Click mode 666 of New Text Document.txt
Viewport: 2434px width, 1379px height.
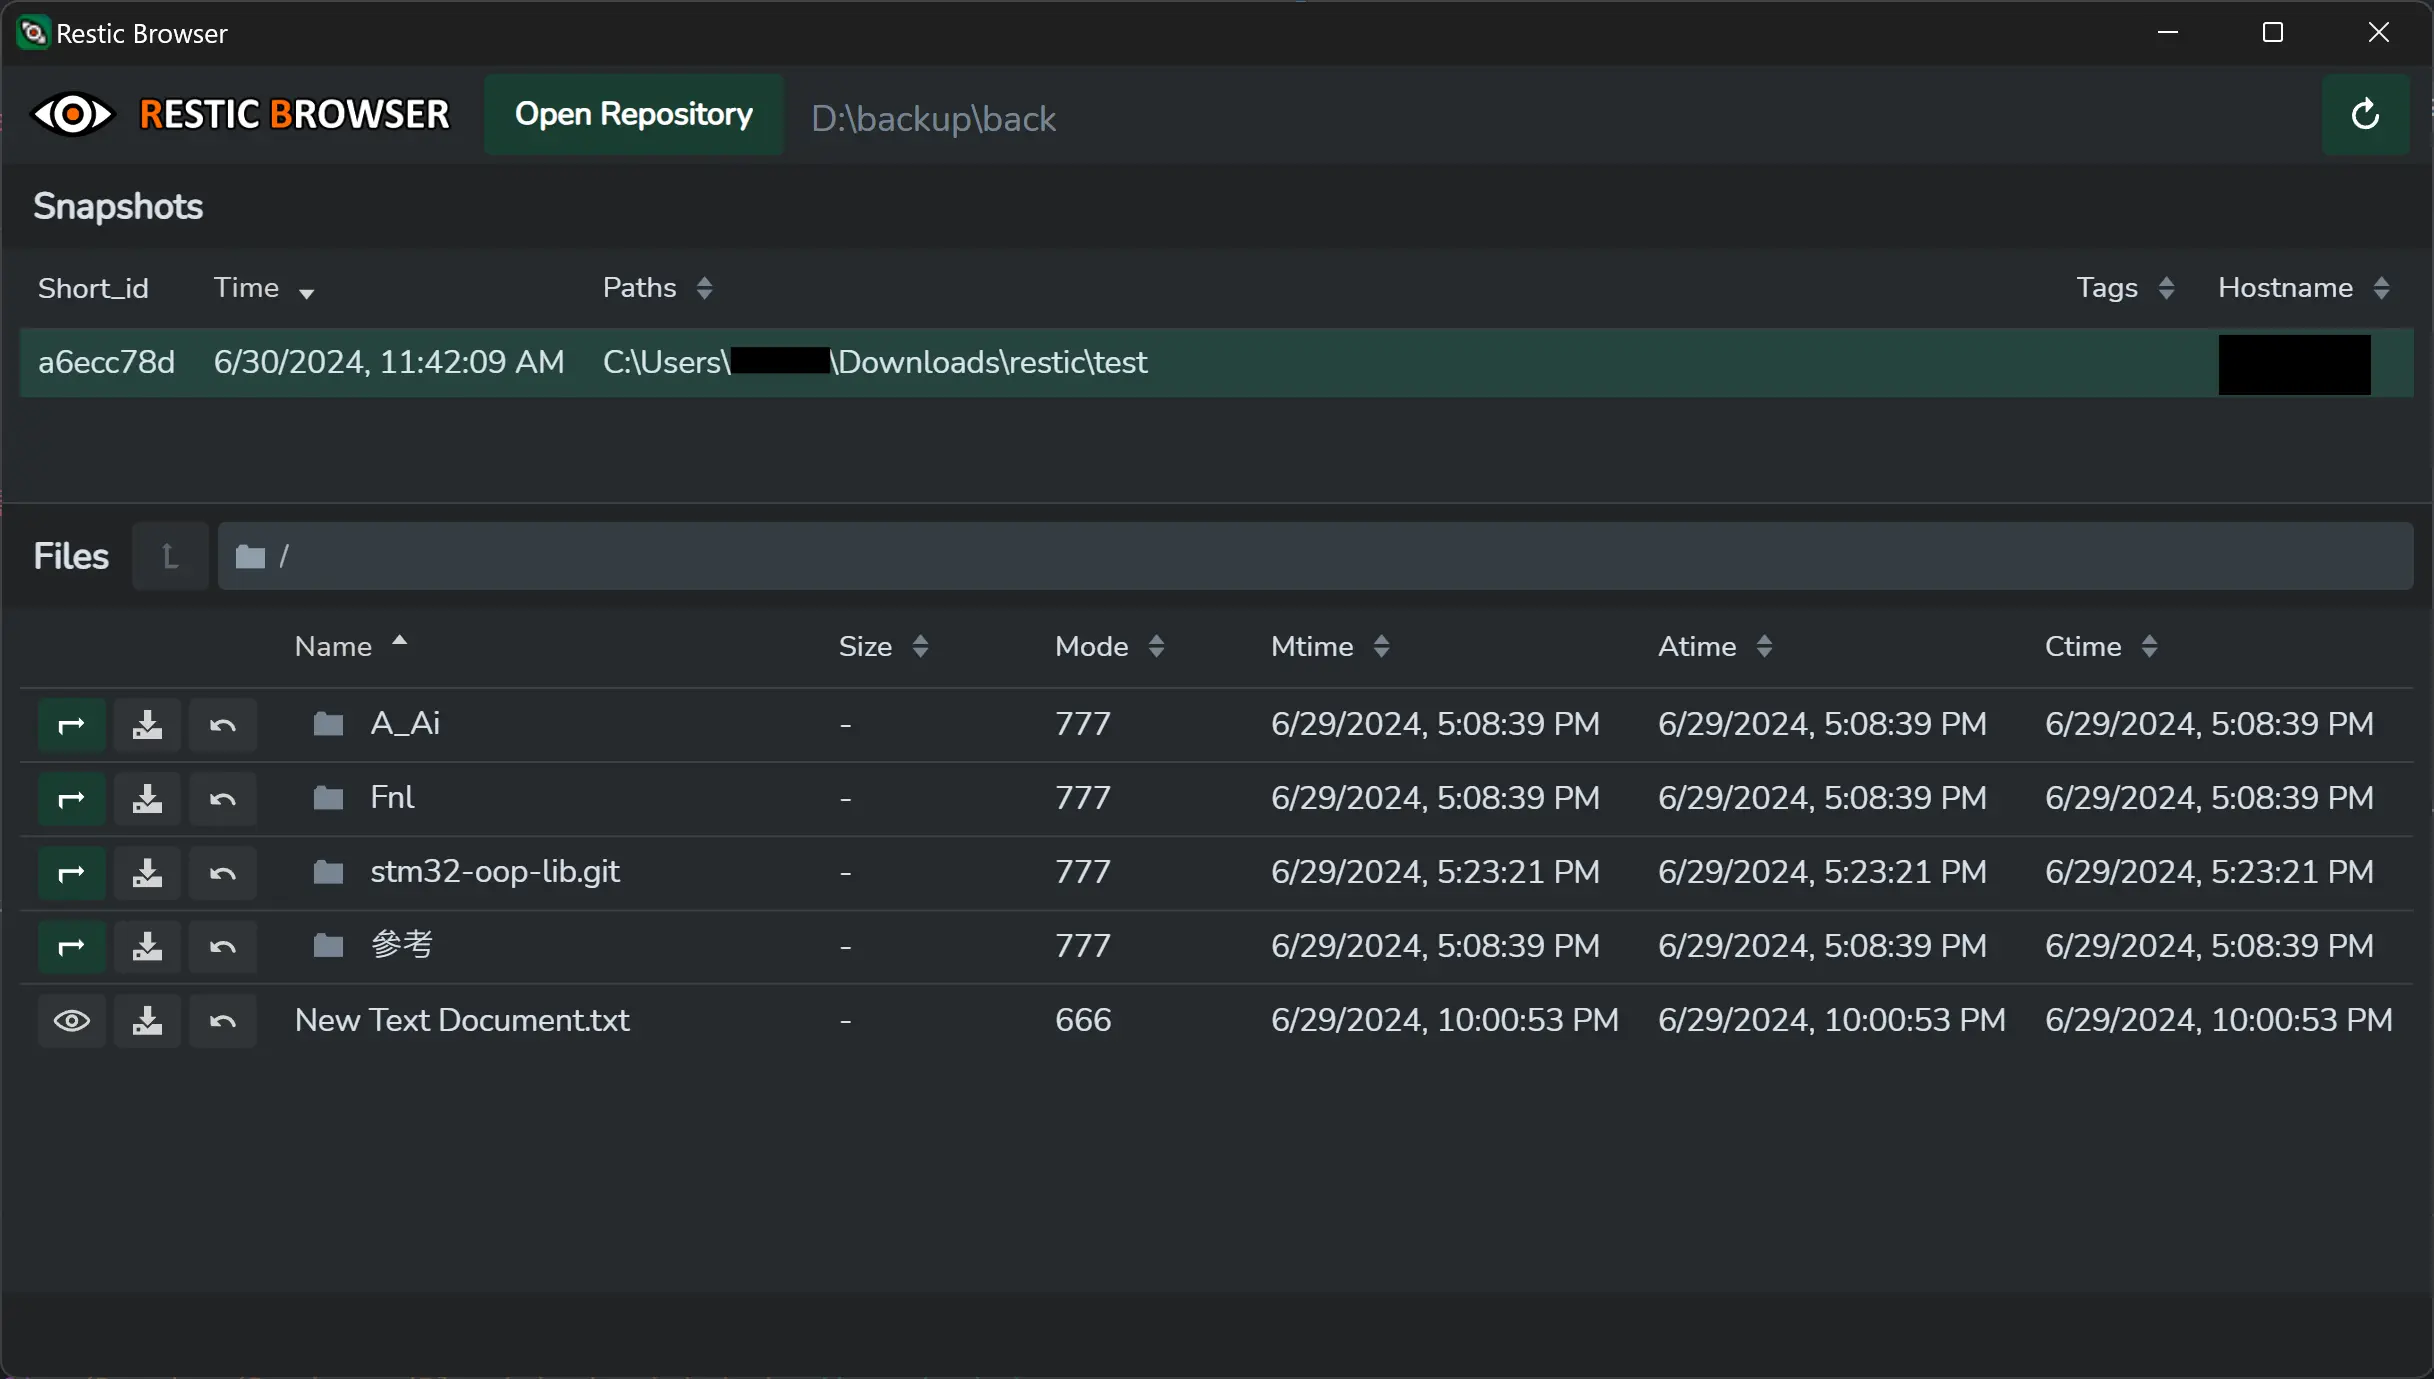pos(1083,1020)
